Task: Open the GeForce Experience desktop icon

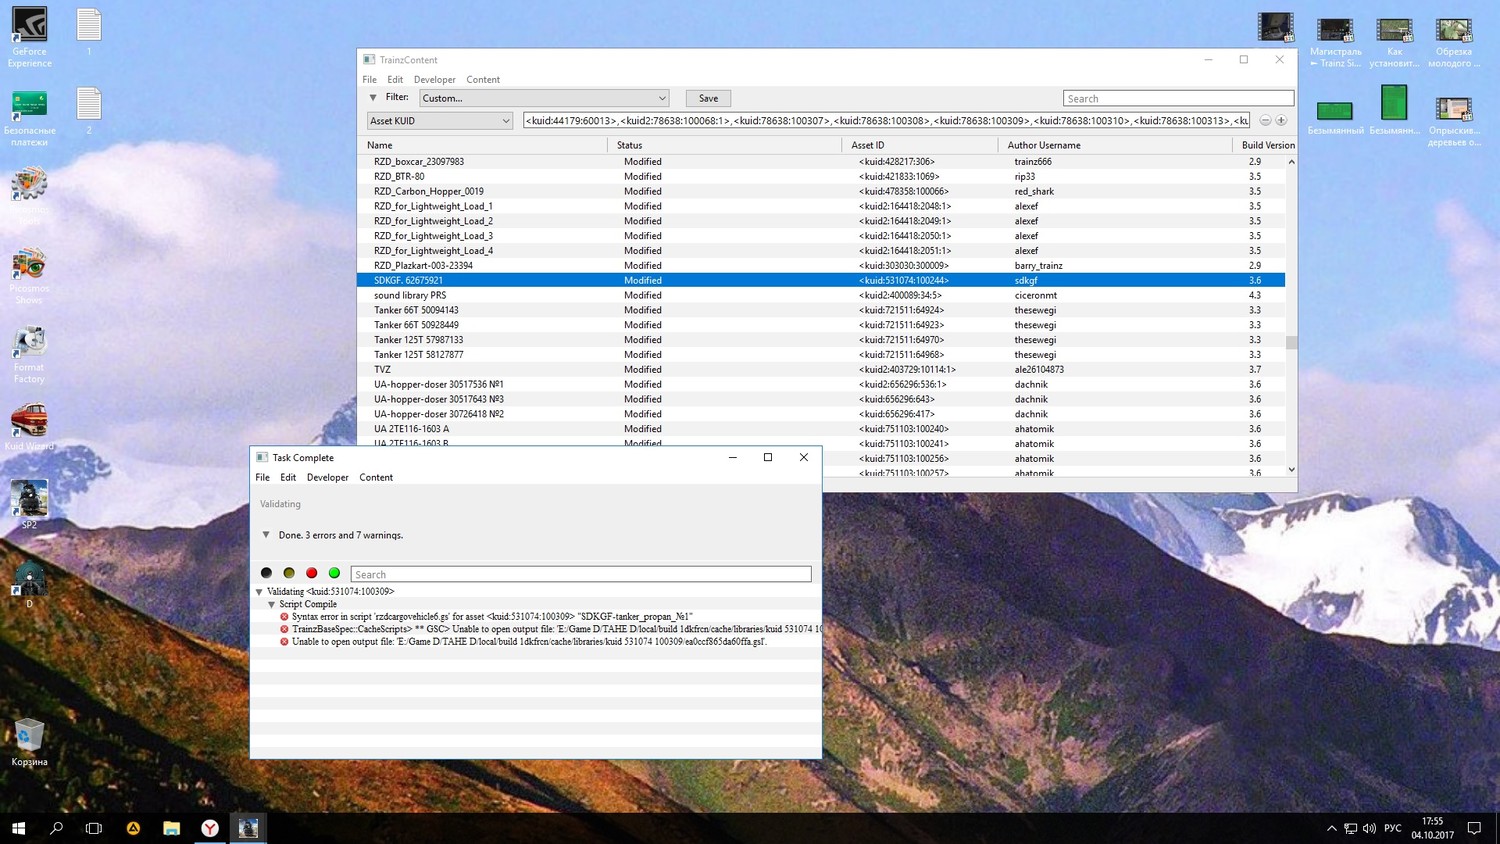Action: pyautogui.click(x=29, y=38)
